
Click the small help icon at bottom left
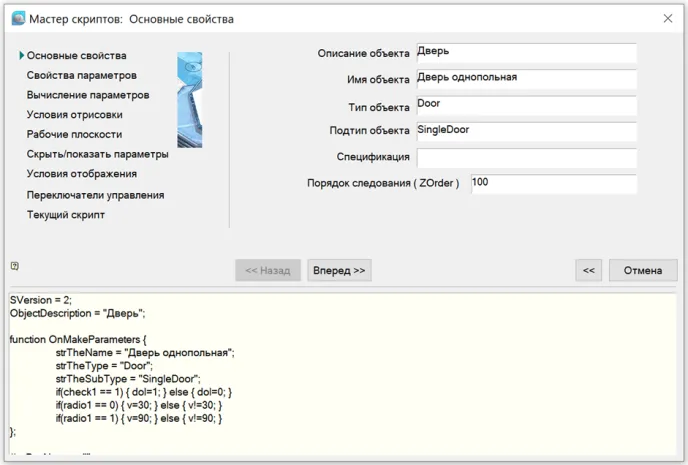tap(14, 266)
